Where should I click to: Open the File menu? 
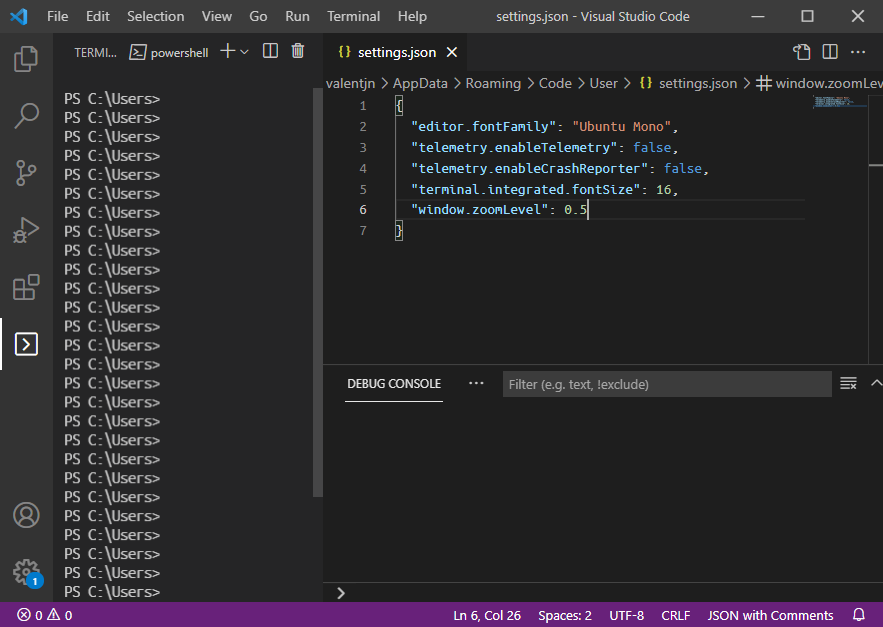57,16
